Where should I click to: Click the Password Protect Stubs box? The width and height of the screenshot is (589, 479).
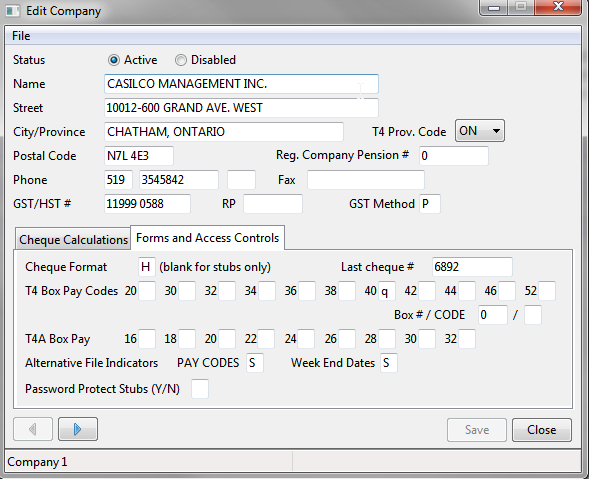pyautogui.click(x=200, y=388)
